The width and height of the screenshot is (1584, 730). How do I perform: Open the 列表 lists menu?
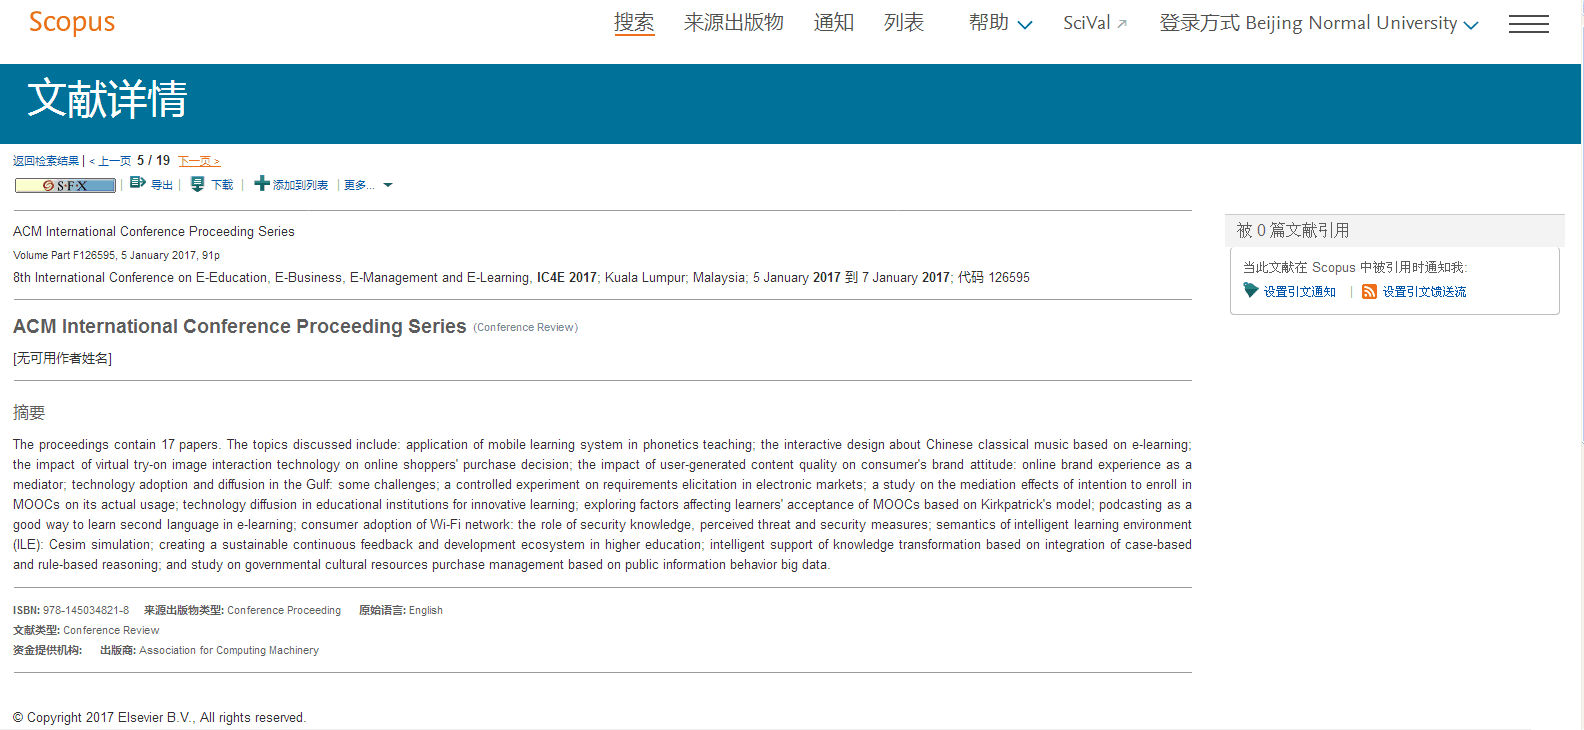904,22
